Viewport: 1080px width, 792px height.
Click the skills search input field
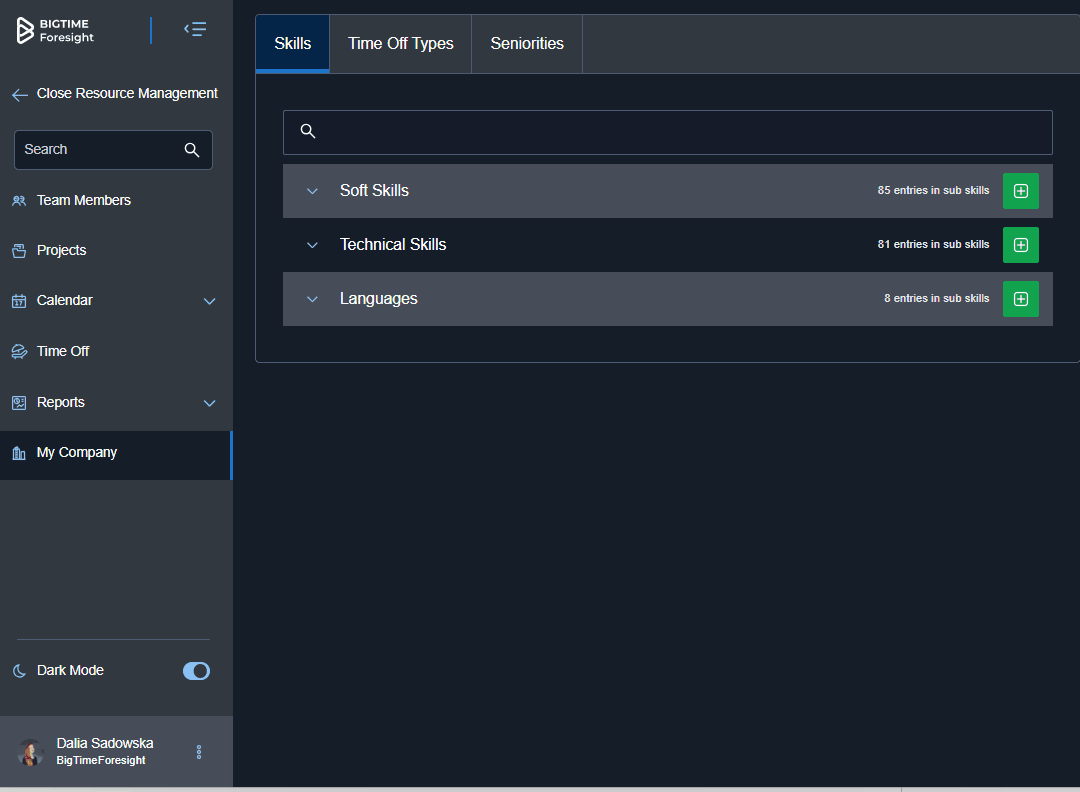pos(668,131)
